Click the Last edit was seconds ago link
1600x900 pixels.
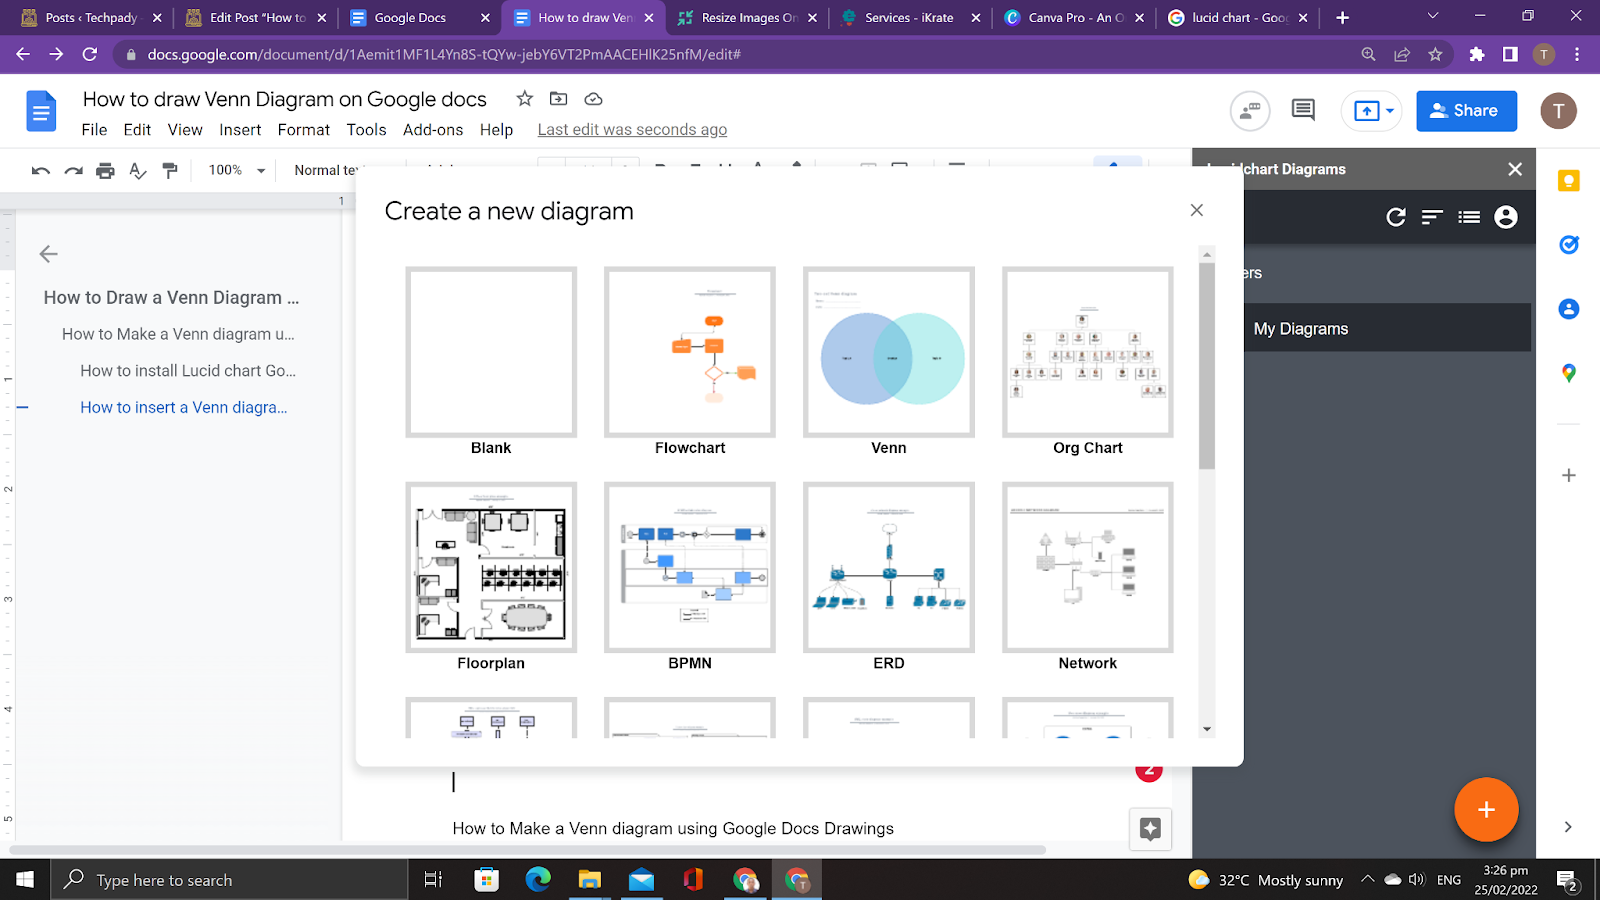(632, 130)
